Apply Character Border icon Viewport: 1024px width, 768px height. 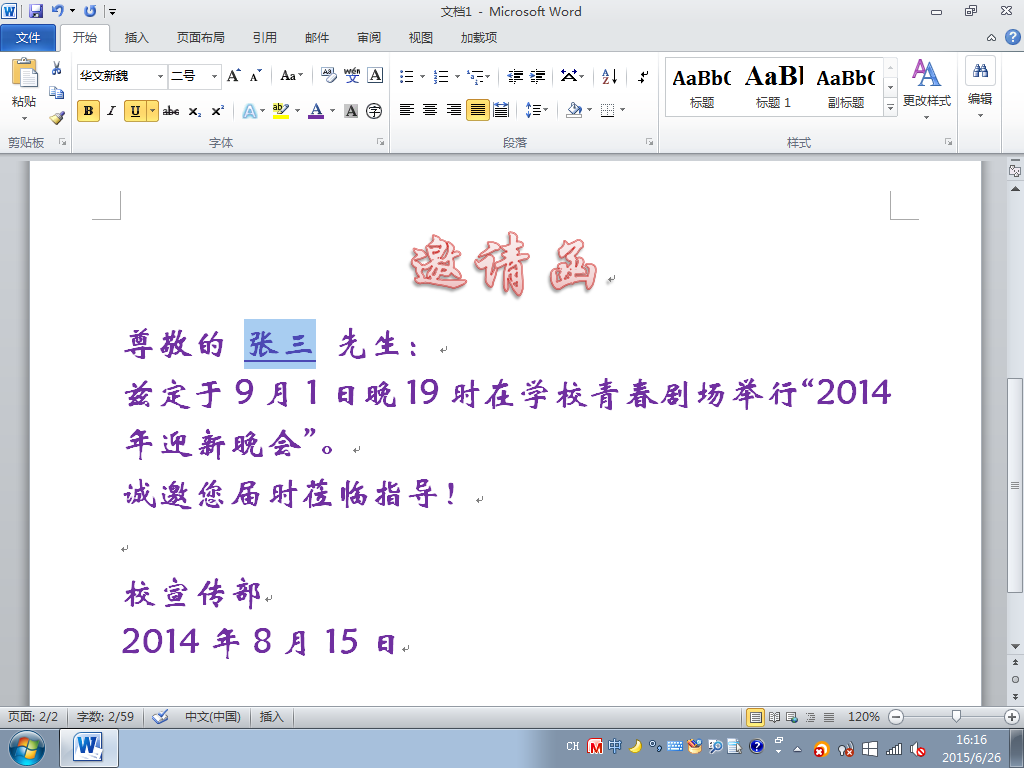(x=375, y=76)
